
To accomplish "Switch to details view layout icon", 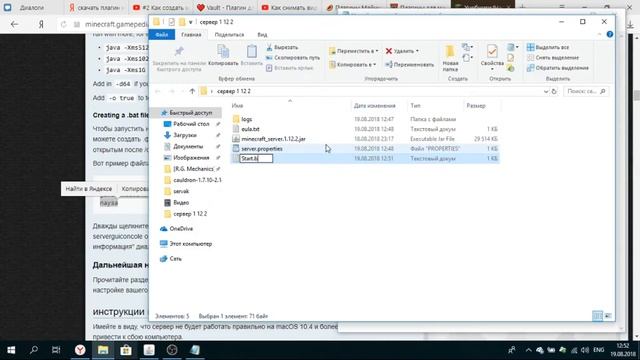I will 597,316.
